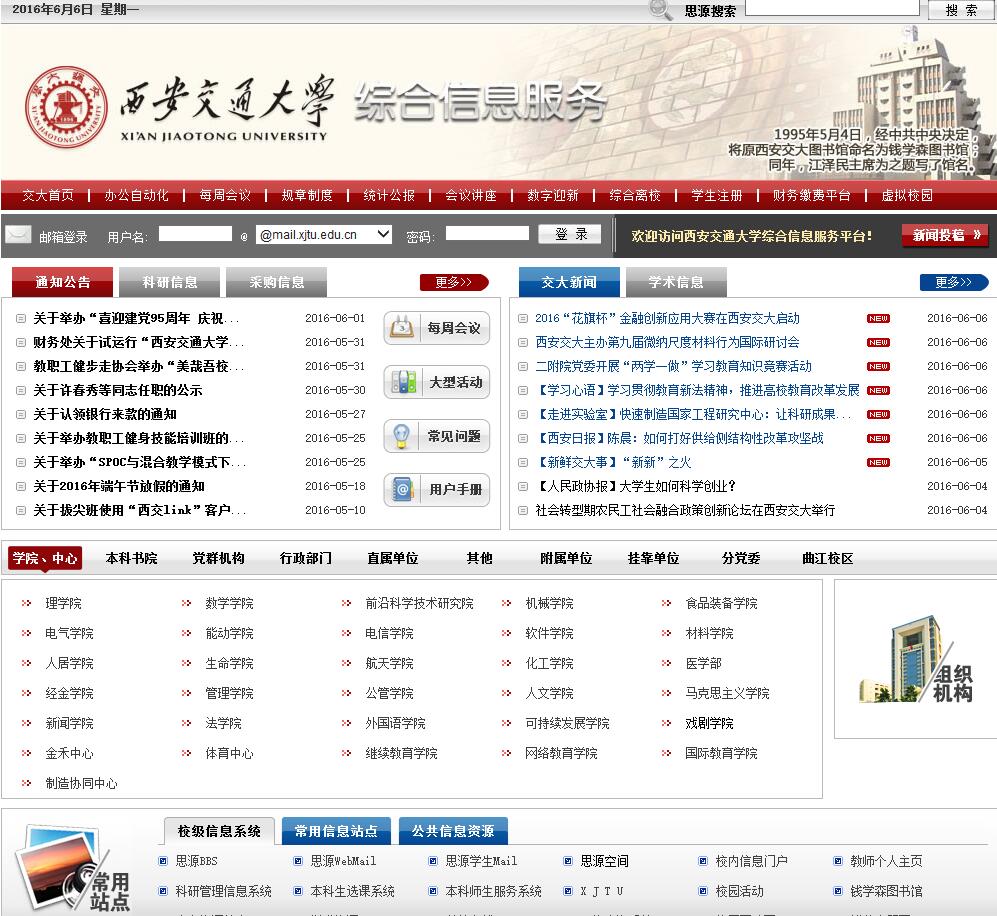Click the red arrow icon before 外国语学院

pos(347,723)
